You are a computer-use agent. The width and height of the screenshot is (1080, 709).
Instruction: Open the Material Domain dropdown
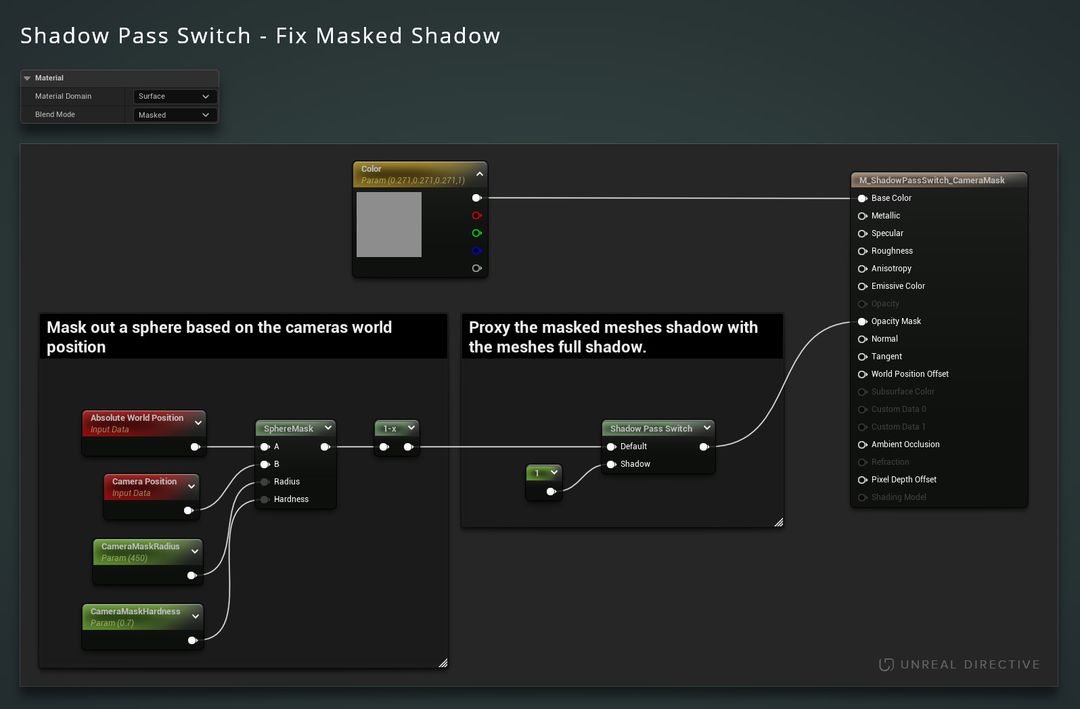click(175, 96)
